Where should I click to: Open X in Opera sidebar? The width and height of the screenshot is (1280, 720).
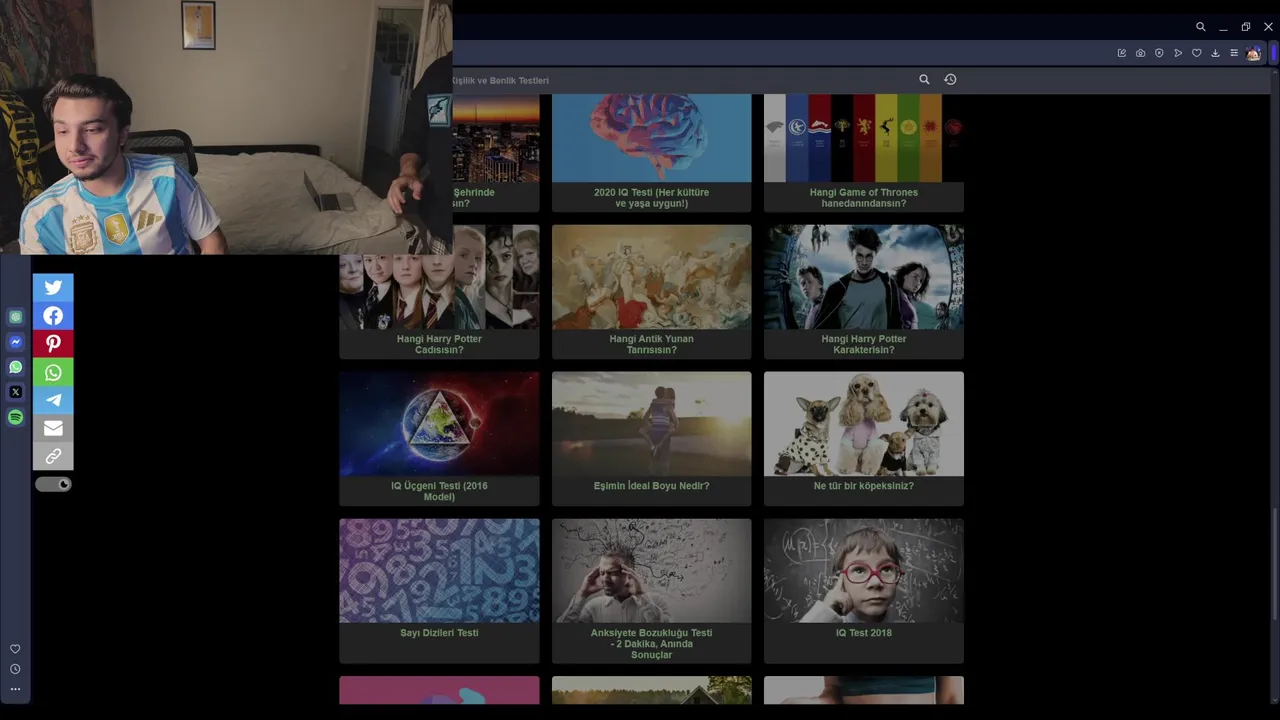[15, 392]
